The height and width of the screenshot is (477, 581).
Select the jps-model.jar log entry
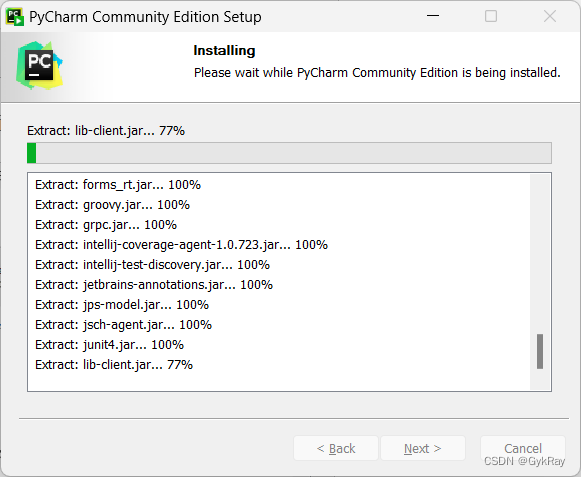[x=122, y=305]
